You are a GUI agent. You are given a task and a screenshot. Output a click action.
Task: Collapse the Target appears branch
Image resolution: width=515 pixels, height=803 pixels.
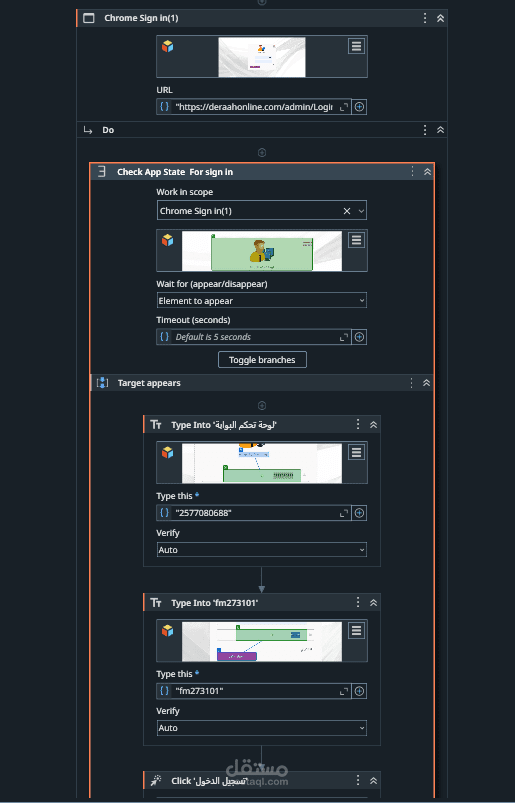pyautogui.click(x=426, y=383)
